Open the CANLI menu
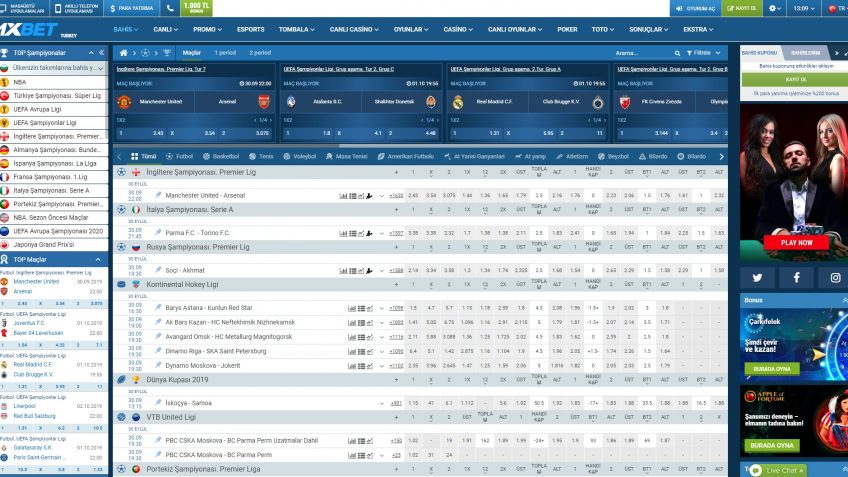The width and height of the screenshot is (848, 477). pos(165,30)
